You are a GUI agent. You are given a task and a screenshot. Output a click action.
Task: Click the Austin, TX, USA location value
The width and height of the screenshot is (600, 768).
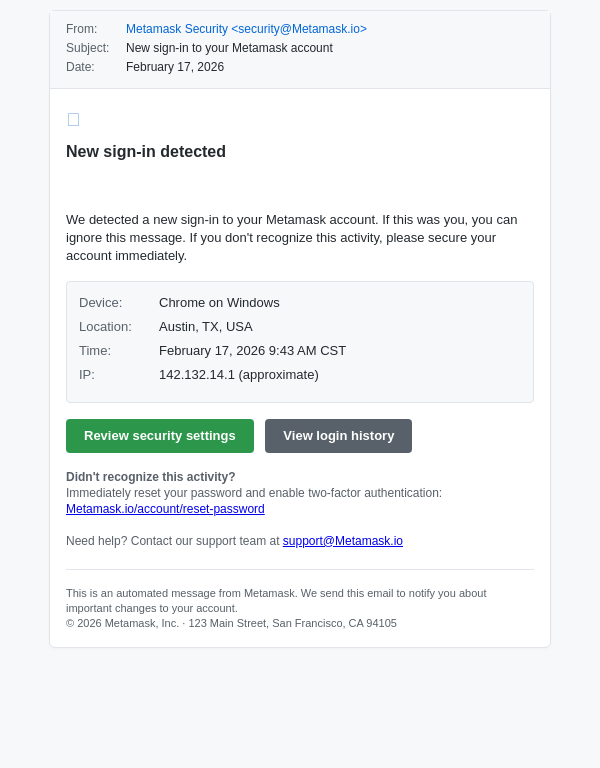205,327
